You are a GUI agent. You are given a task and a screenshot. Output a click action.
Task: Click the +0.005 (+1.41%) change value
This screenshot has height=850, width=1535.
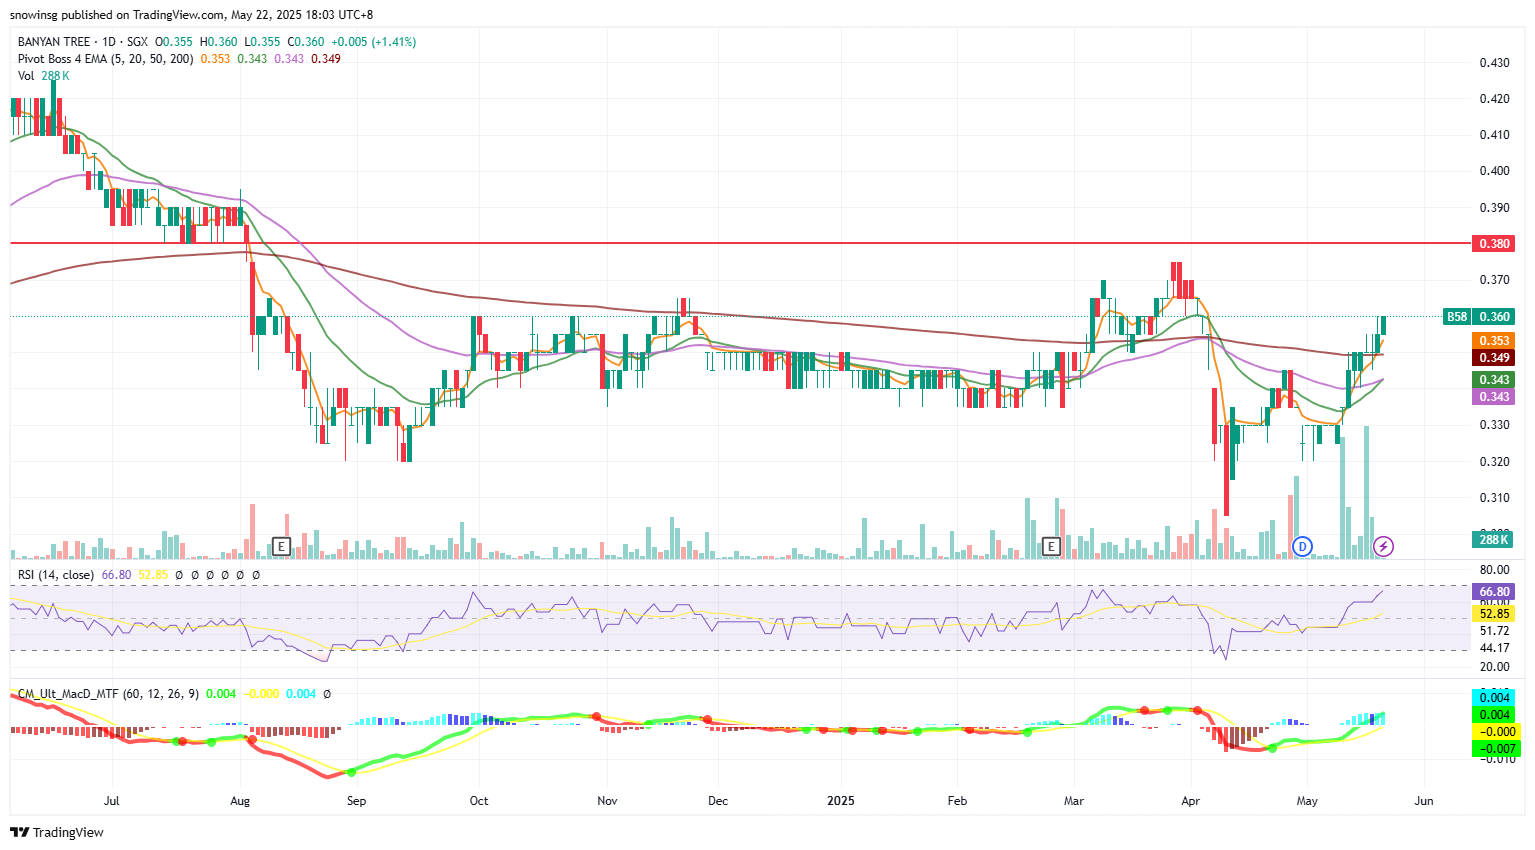pos(374,42)
